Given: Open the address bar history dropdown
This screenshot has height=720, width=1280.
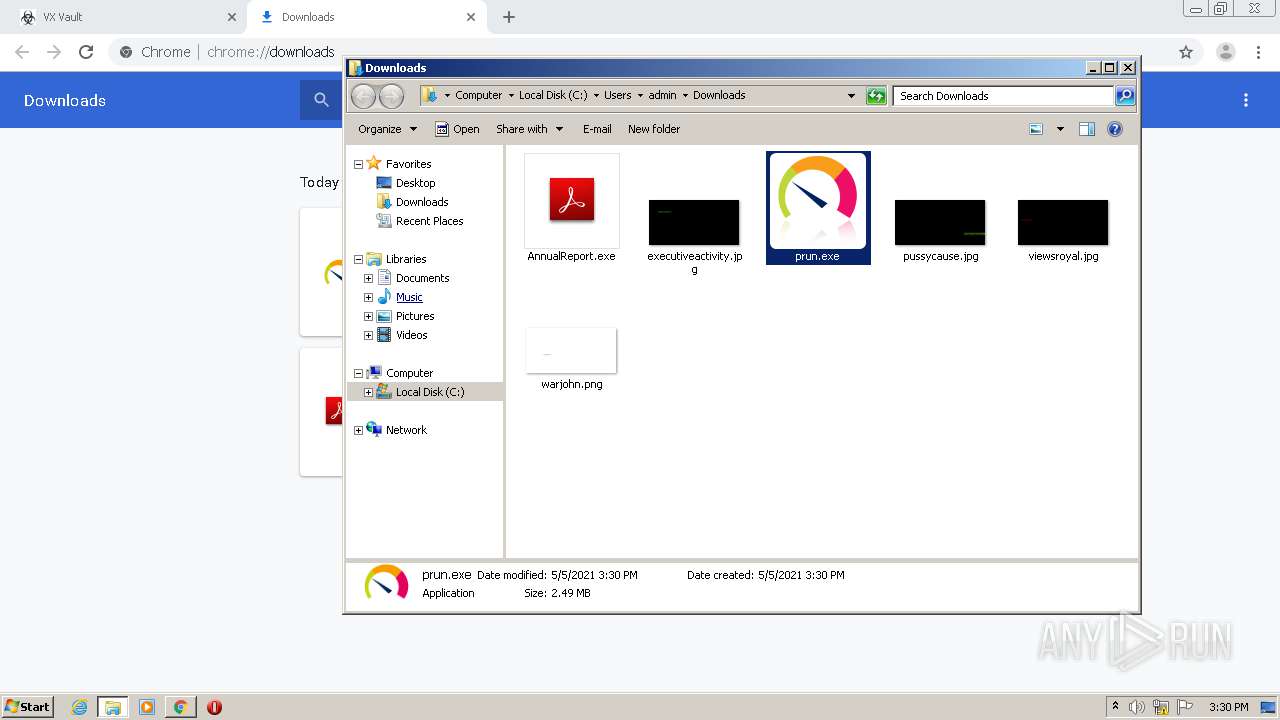Looking at the screenshot, I should click(851, 96).
